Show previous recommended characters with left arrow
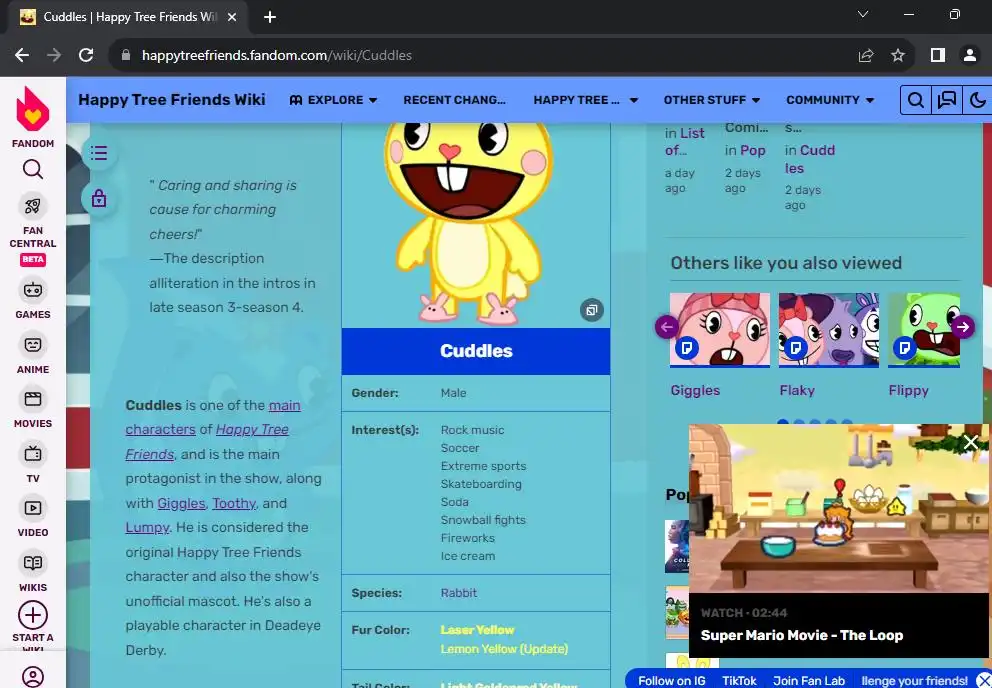Viewport: 992px width, 688px height. click(666, 327)
